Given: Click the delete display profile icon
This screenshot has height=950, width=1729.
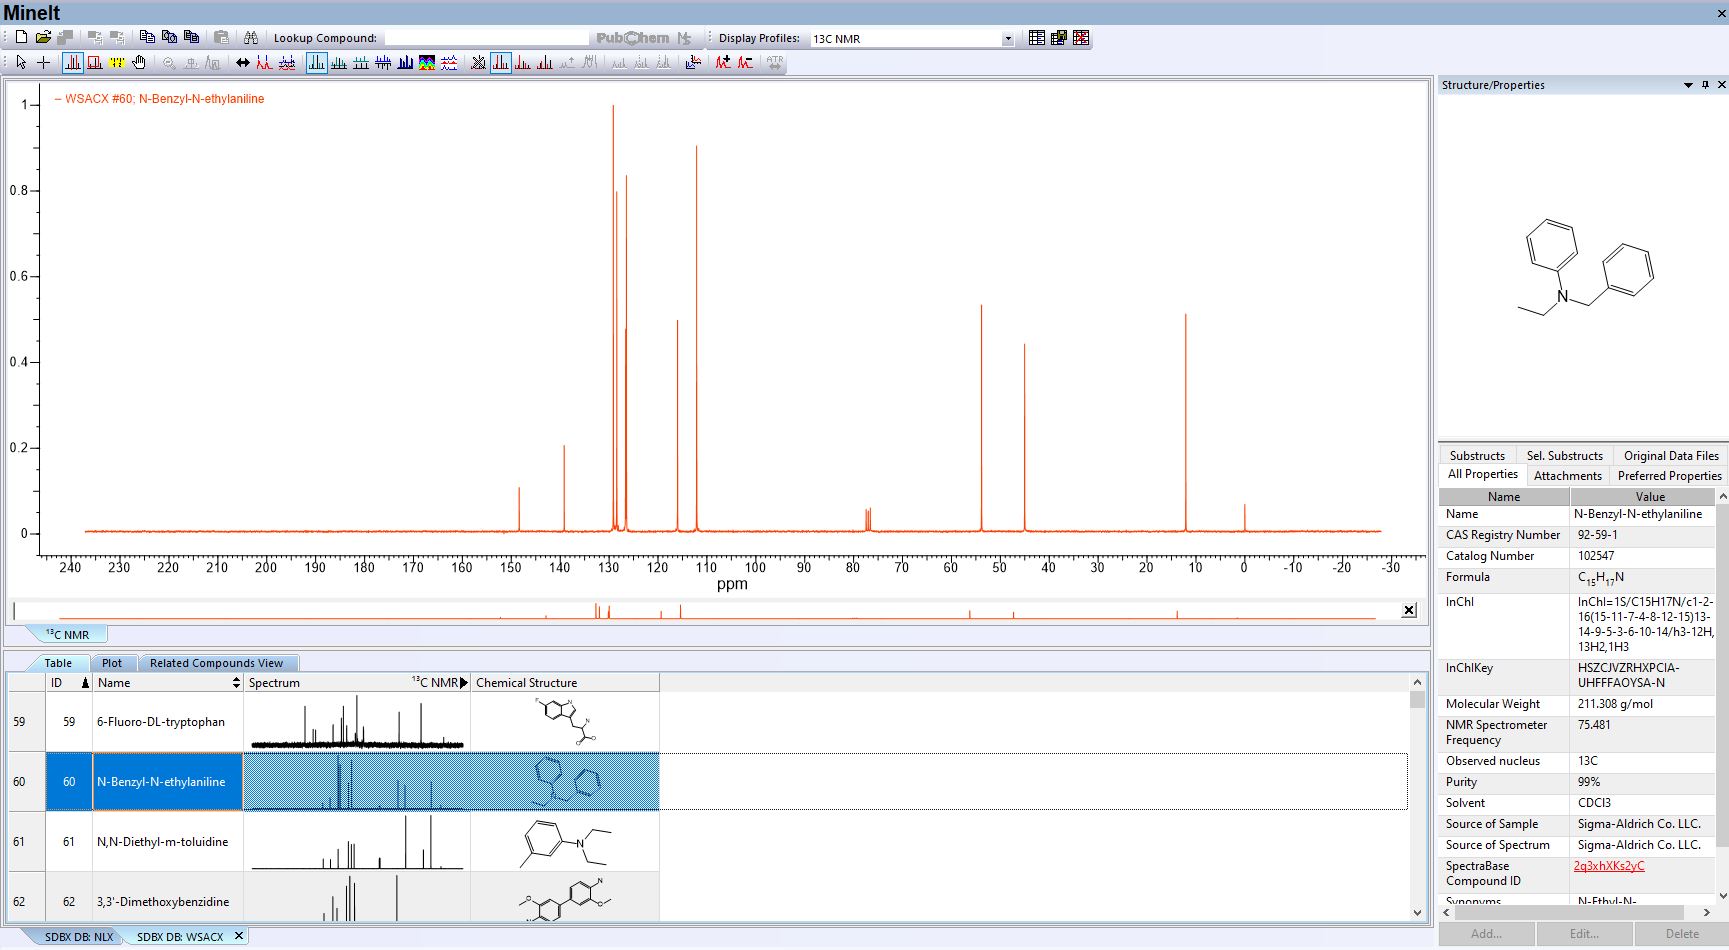Looking at the screenshot, I should [1081, 38].
